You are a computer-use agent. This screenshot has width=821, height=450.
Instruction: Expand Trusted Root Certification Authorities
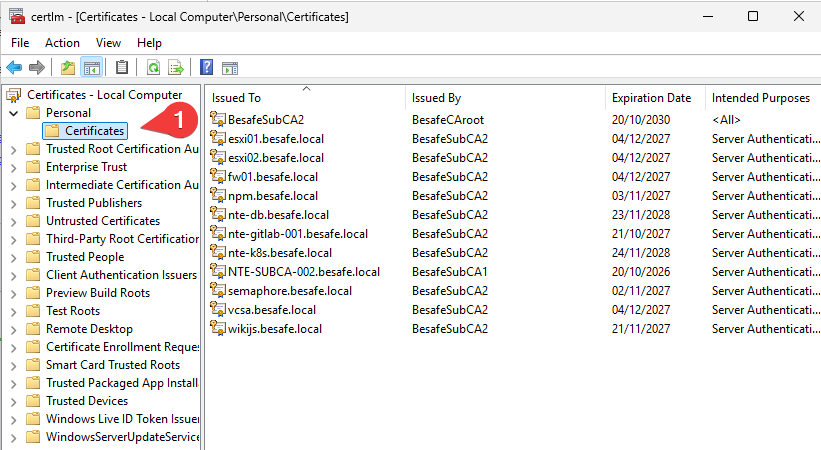(x=14, y=149)
